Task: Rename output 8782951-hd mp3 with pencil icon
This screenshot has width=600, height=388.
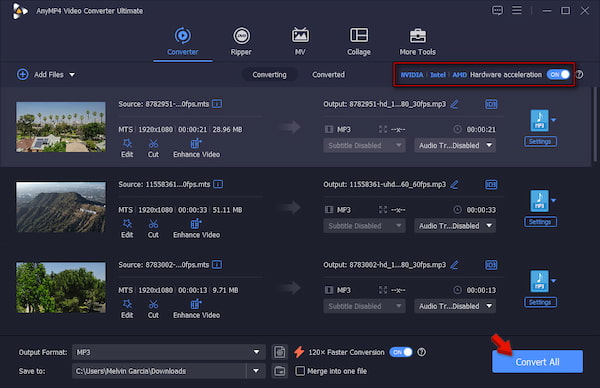Action: coord(454,104)
